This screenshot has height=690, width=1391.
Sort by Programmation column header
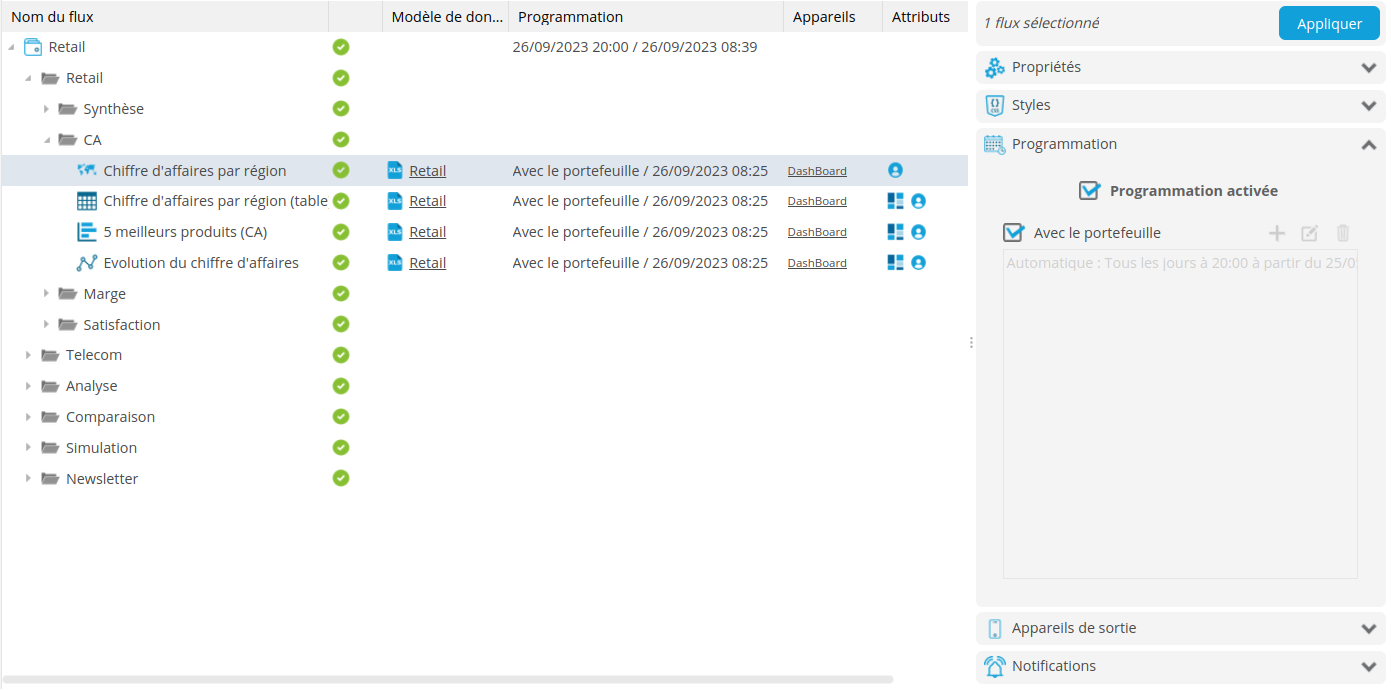570,17
